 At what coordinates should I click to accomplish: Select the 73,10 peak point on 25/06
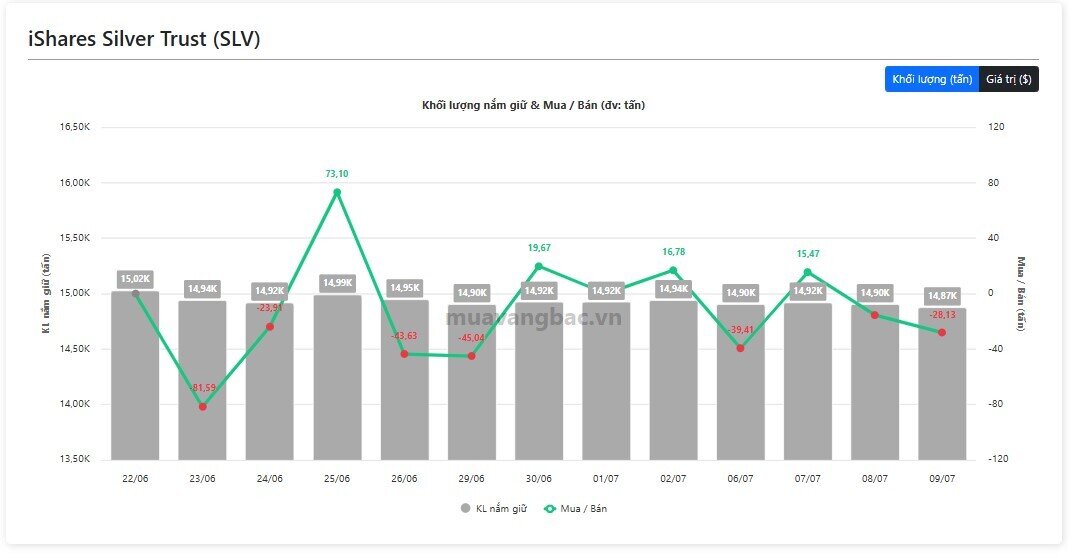(337, 192)
